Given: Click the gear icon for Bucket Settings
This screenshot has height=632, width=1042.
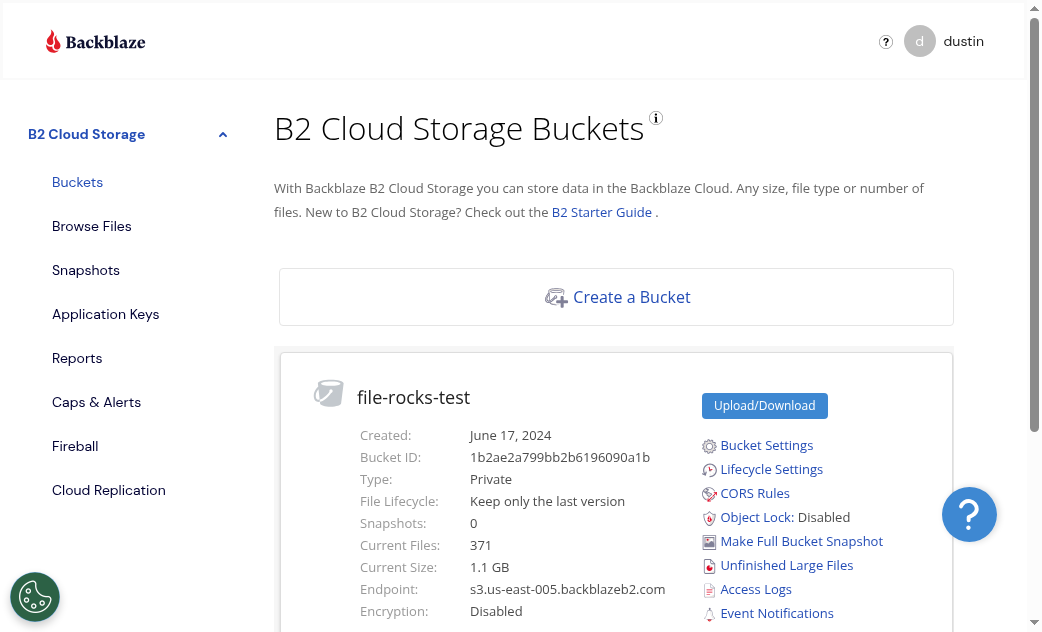Looking at the screenshot, I should [x=709, y=446].
